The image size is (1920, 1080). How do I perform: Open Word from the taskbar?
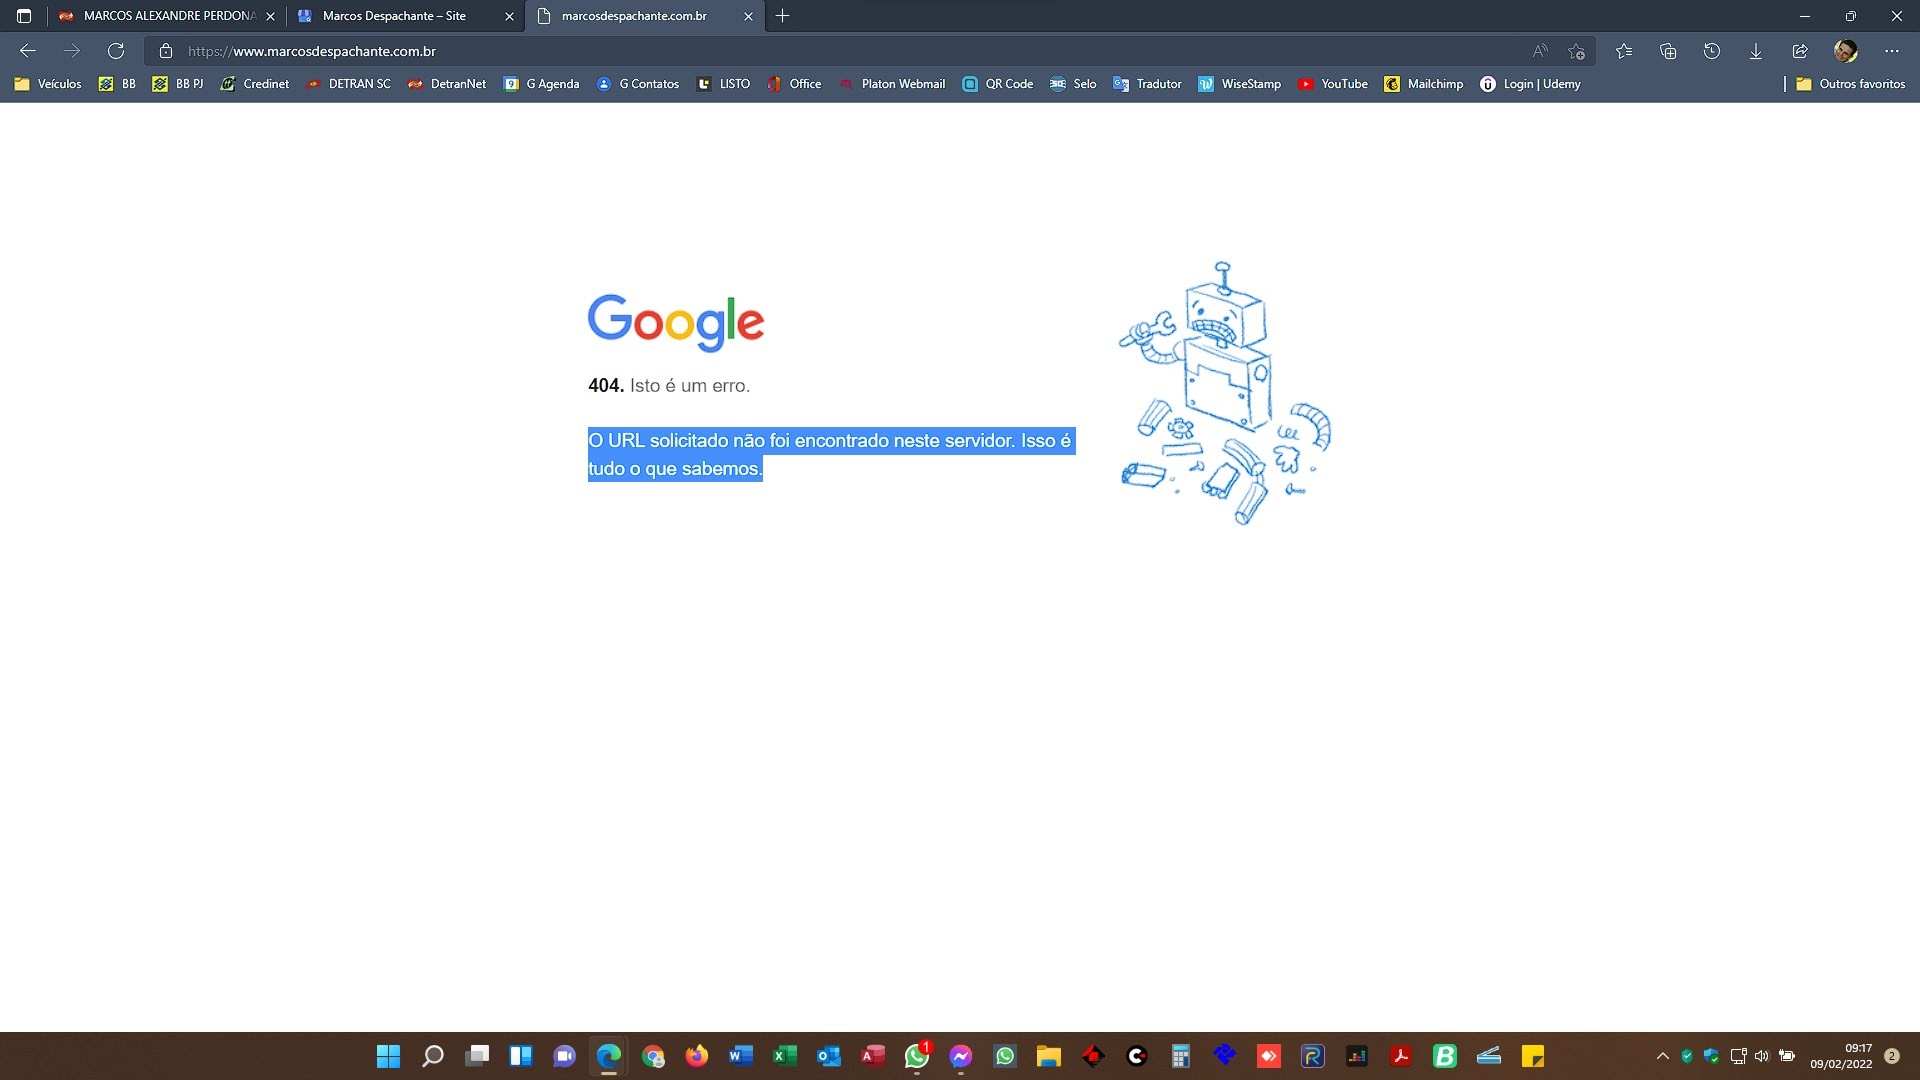point(741,1056)
